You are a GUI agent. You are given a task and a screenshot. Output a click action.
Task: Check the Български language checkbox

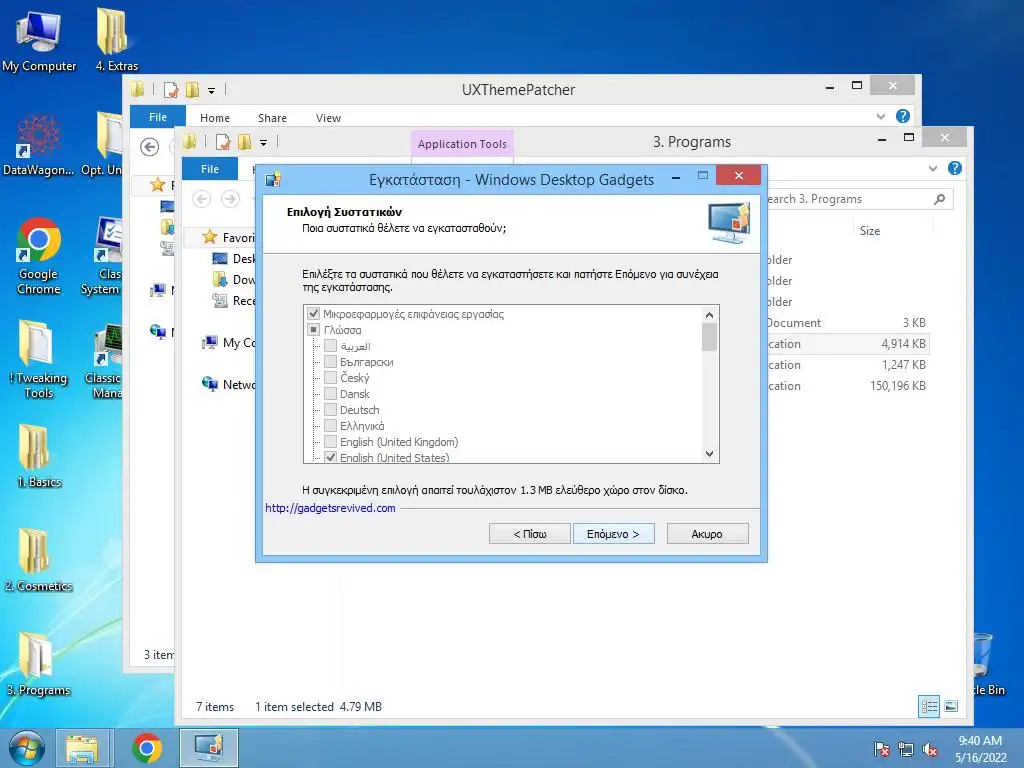(x=330, y=362)
